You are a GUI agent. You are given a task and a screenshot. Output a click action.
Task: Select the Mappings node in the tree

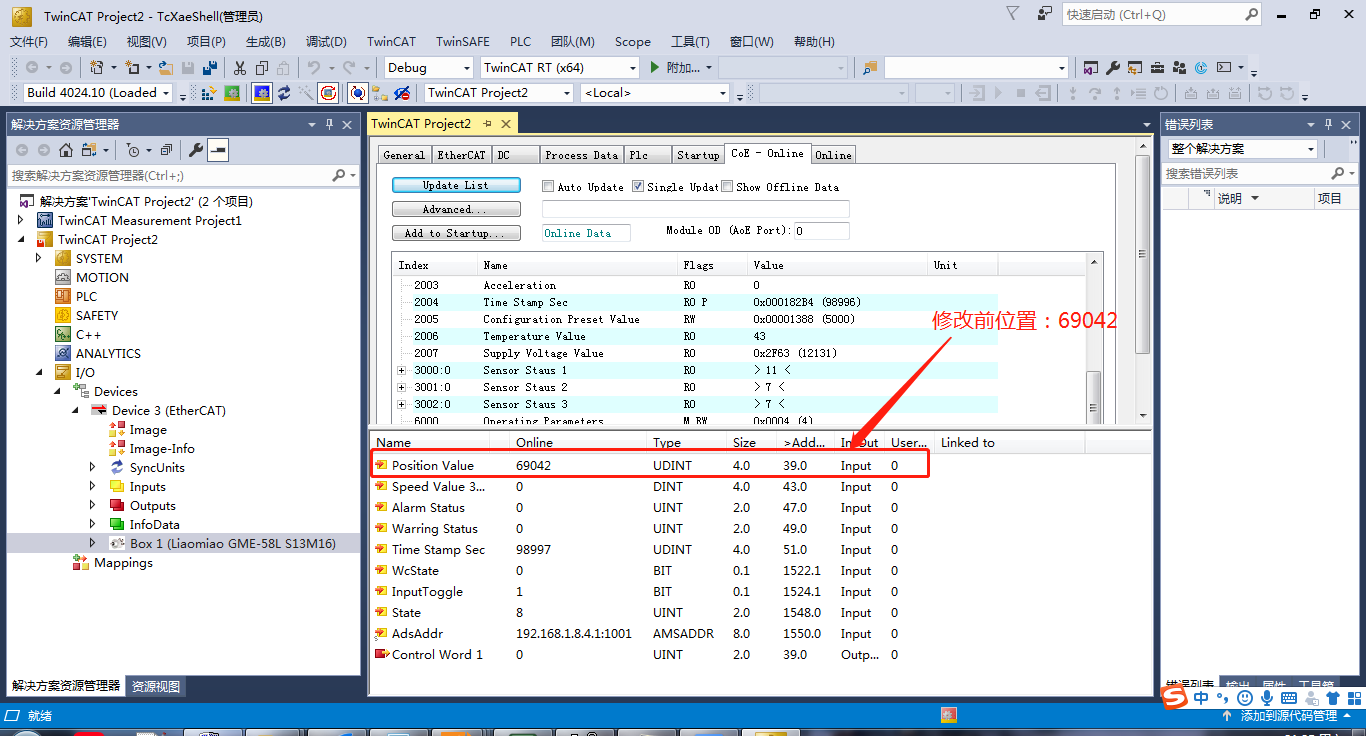(123, 563)
